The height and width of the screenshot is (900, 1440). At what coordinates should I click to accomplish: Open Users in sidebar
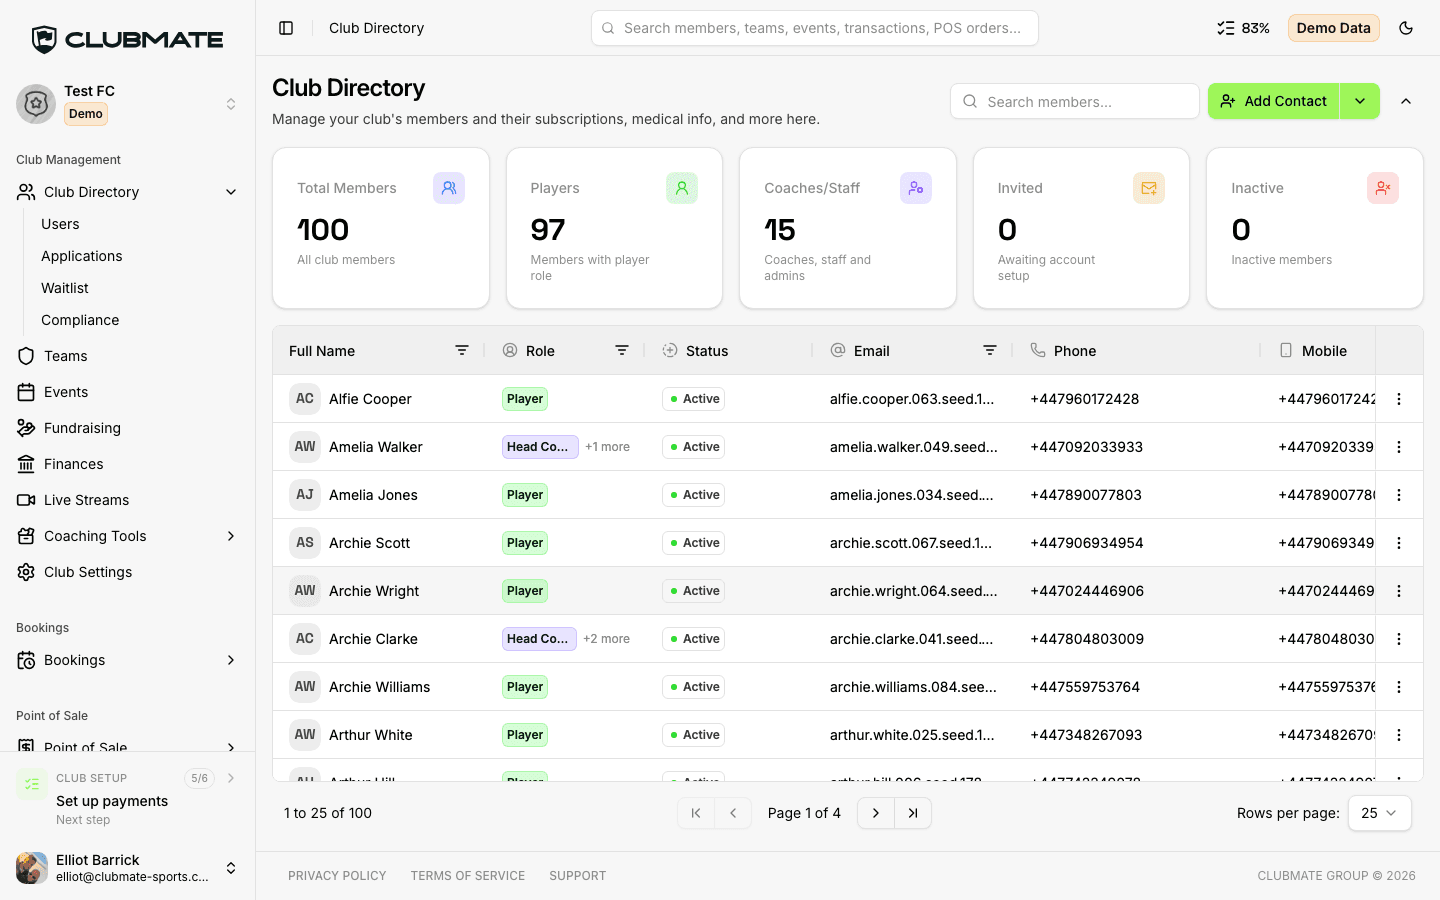click(60, 224)
